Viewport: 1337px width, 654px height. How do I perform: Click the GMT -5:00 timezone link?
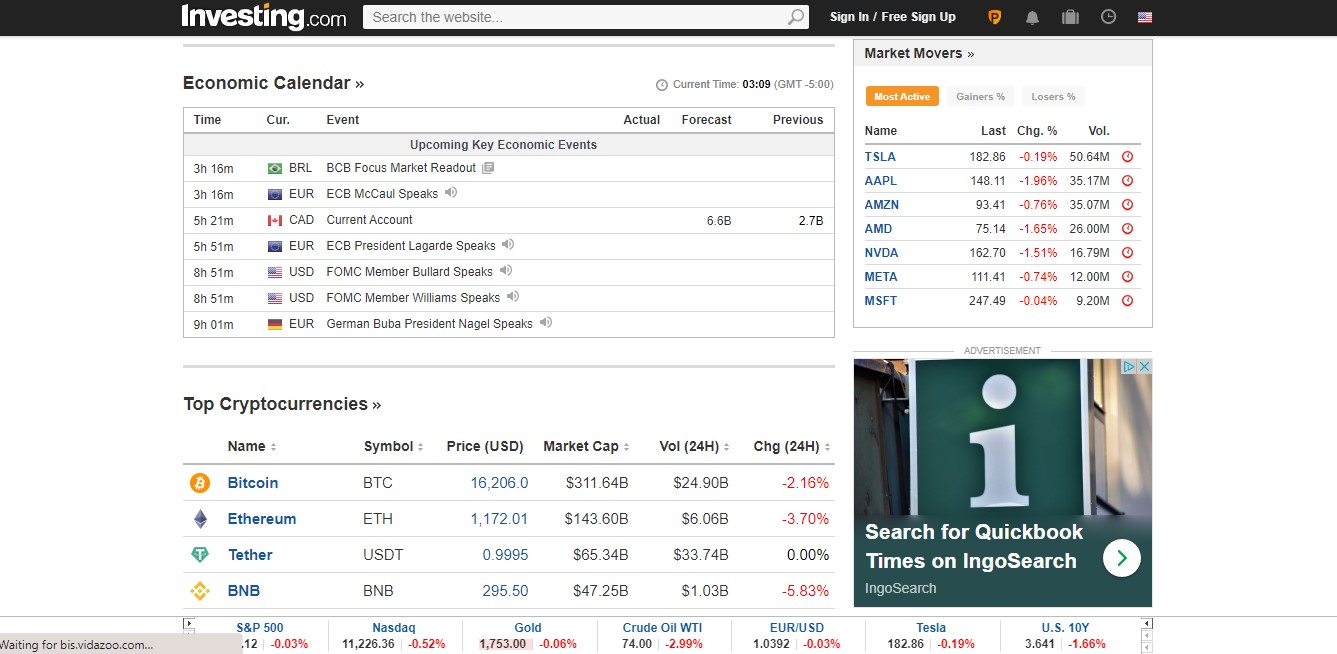coord(804,85)
